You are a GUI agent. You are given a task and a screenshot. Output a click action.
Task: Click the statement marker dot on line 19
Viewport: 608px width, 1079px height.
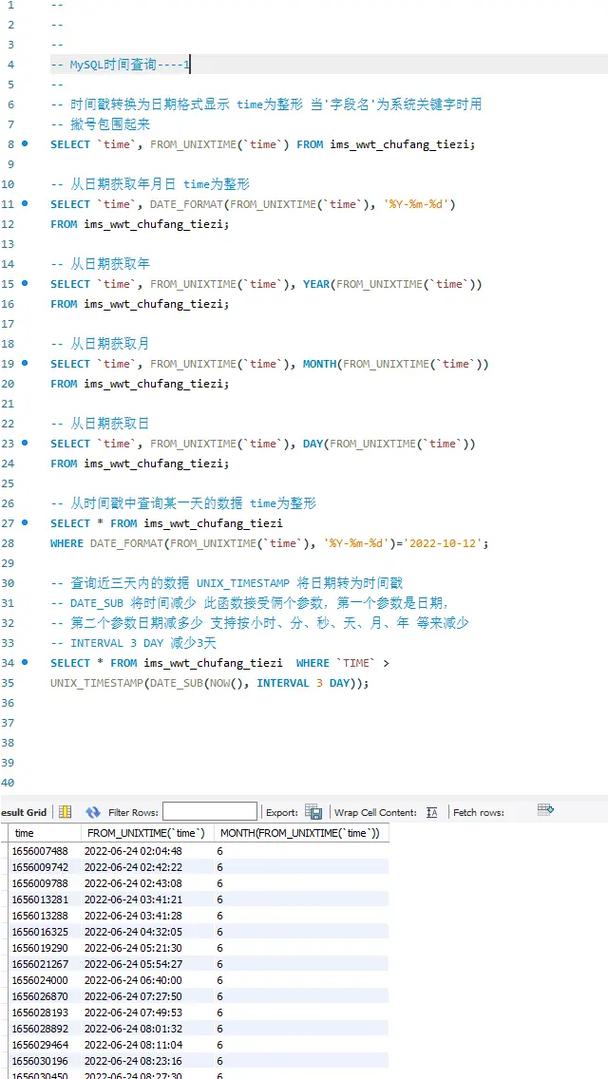(x=25, y=363)
